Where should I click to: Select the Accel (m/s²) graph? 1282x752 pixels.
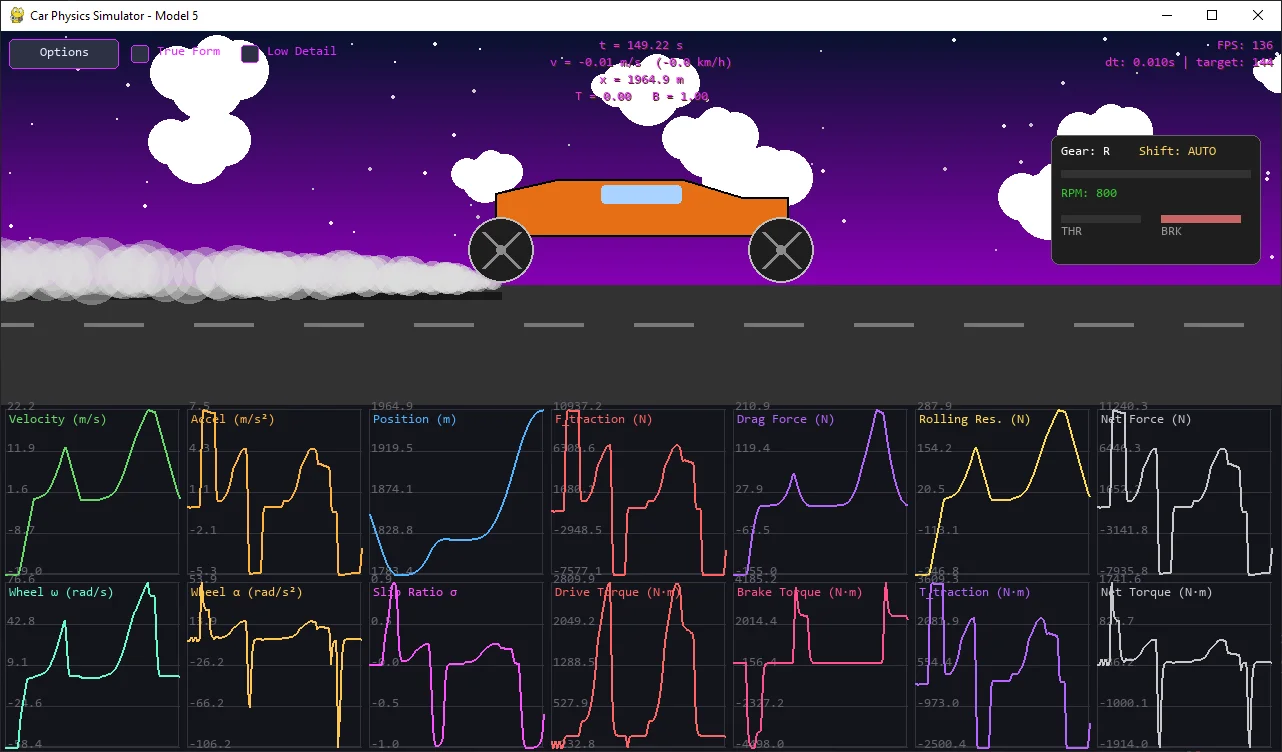pyautogui.click(x=275, y=492)
